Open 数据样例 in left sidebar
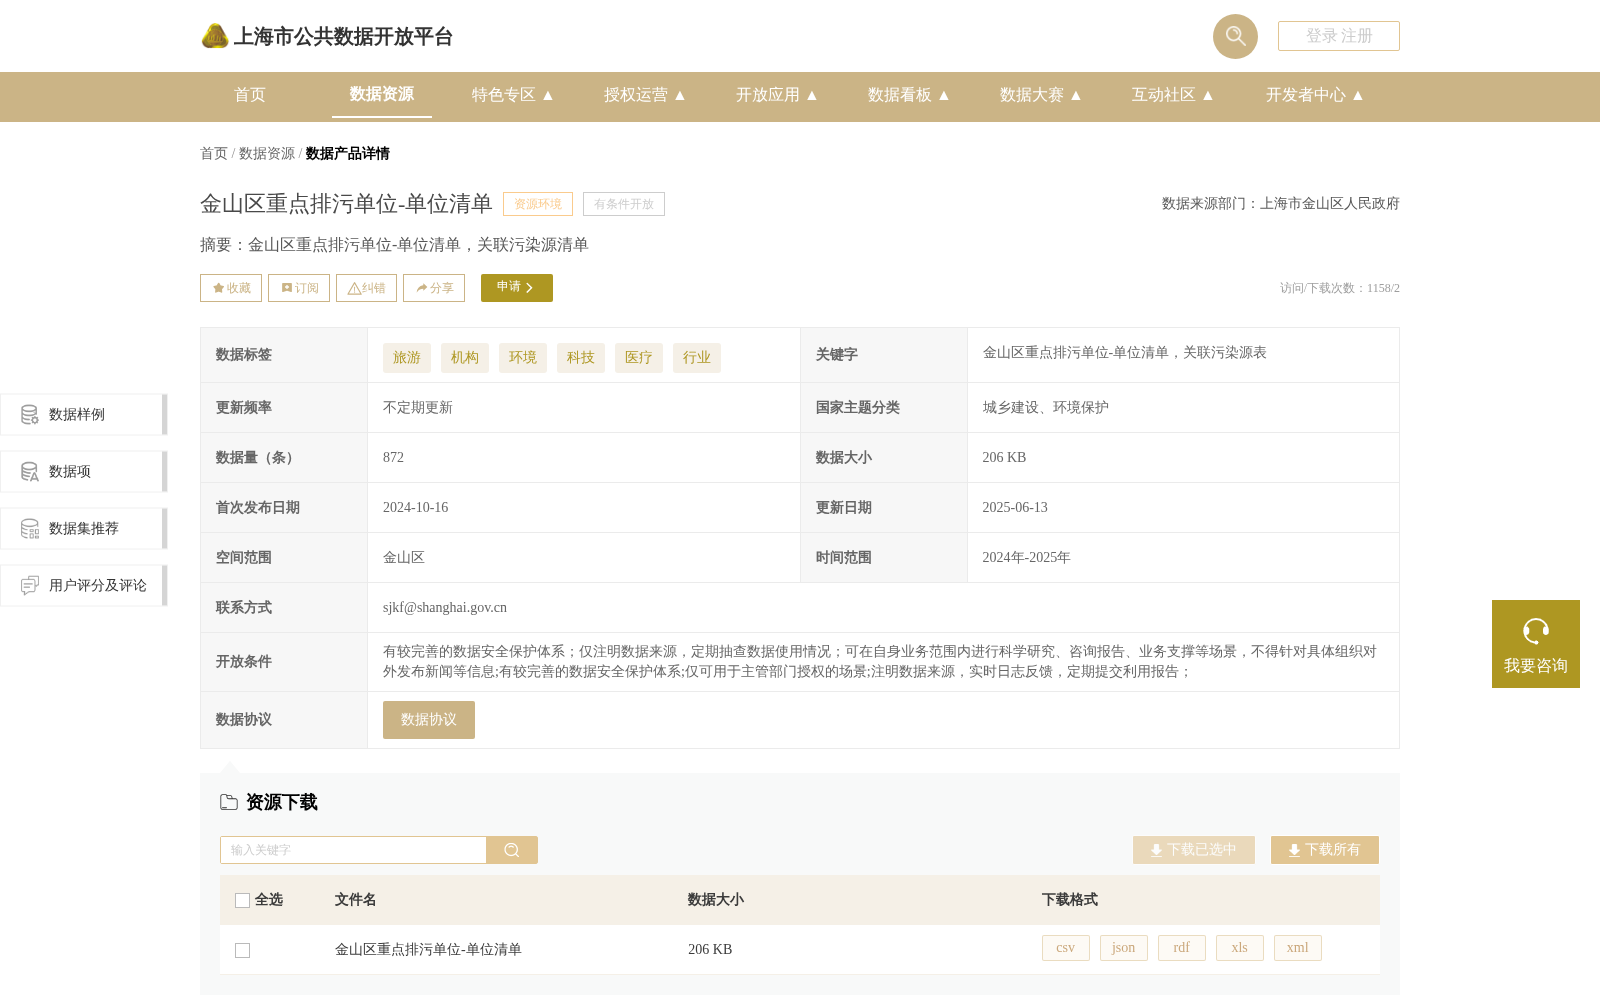The image size is (1600, 1000). tap(84, 414)
